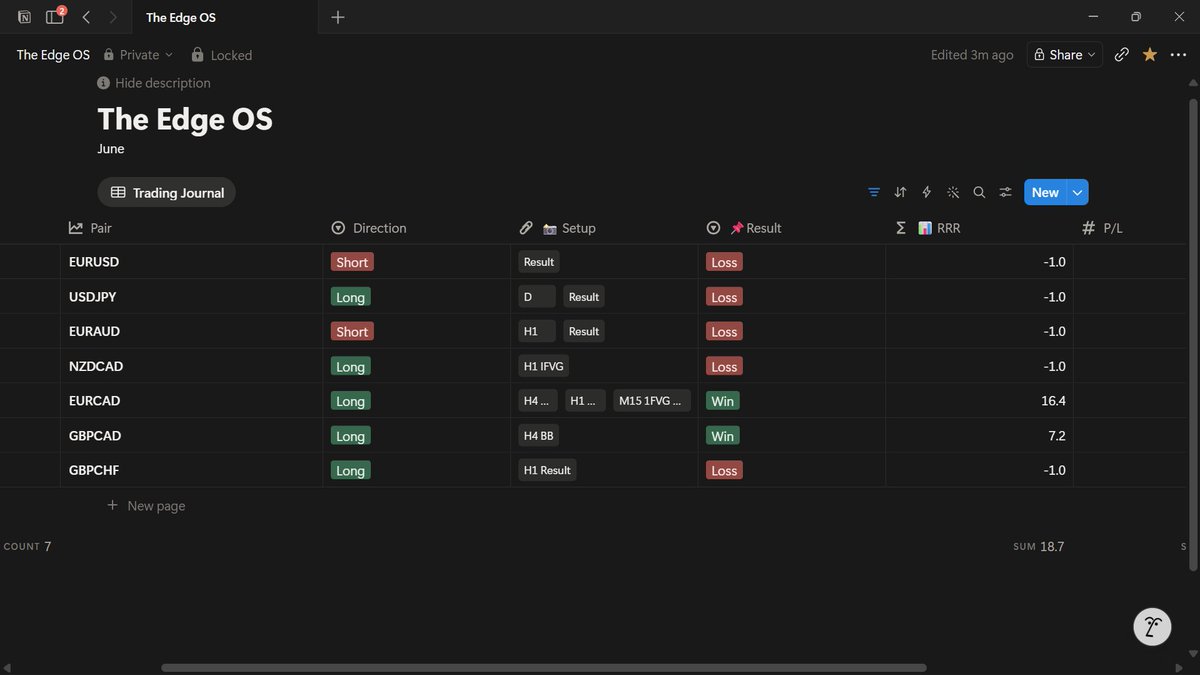Click the Direction column header
This screenshot has width=1200, height=675.
coord(416,228)
